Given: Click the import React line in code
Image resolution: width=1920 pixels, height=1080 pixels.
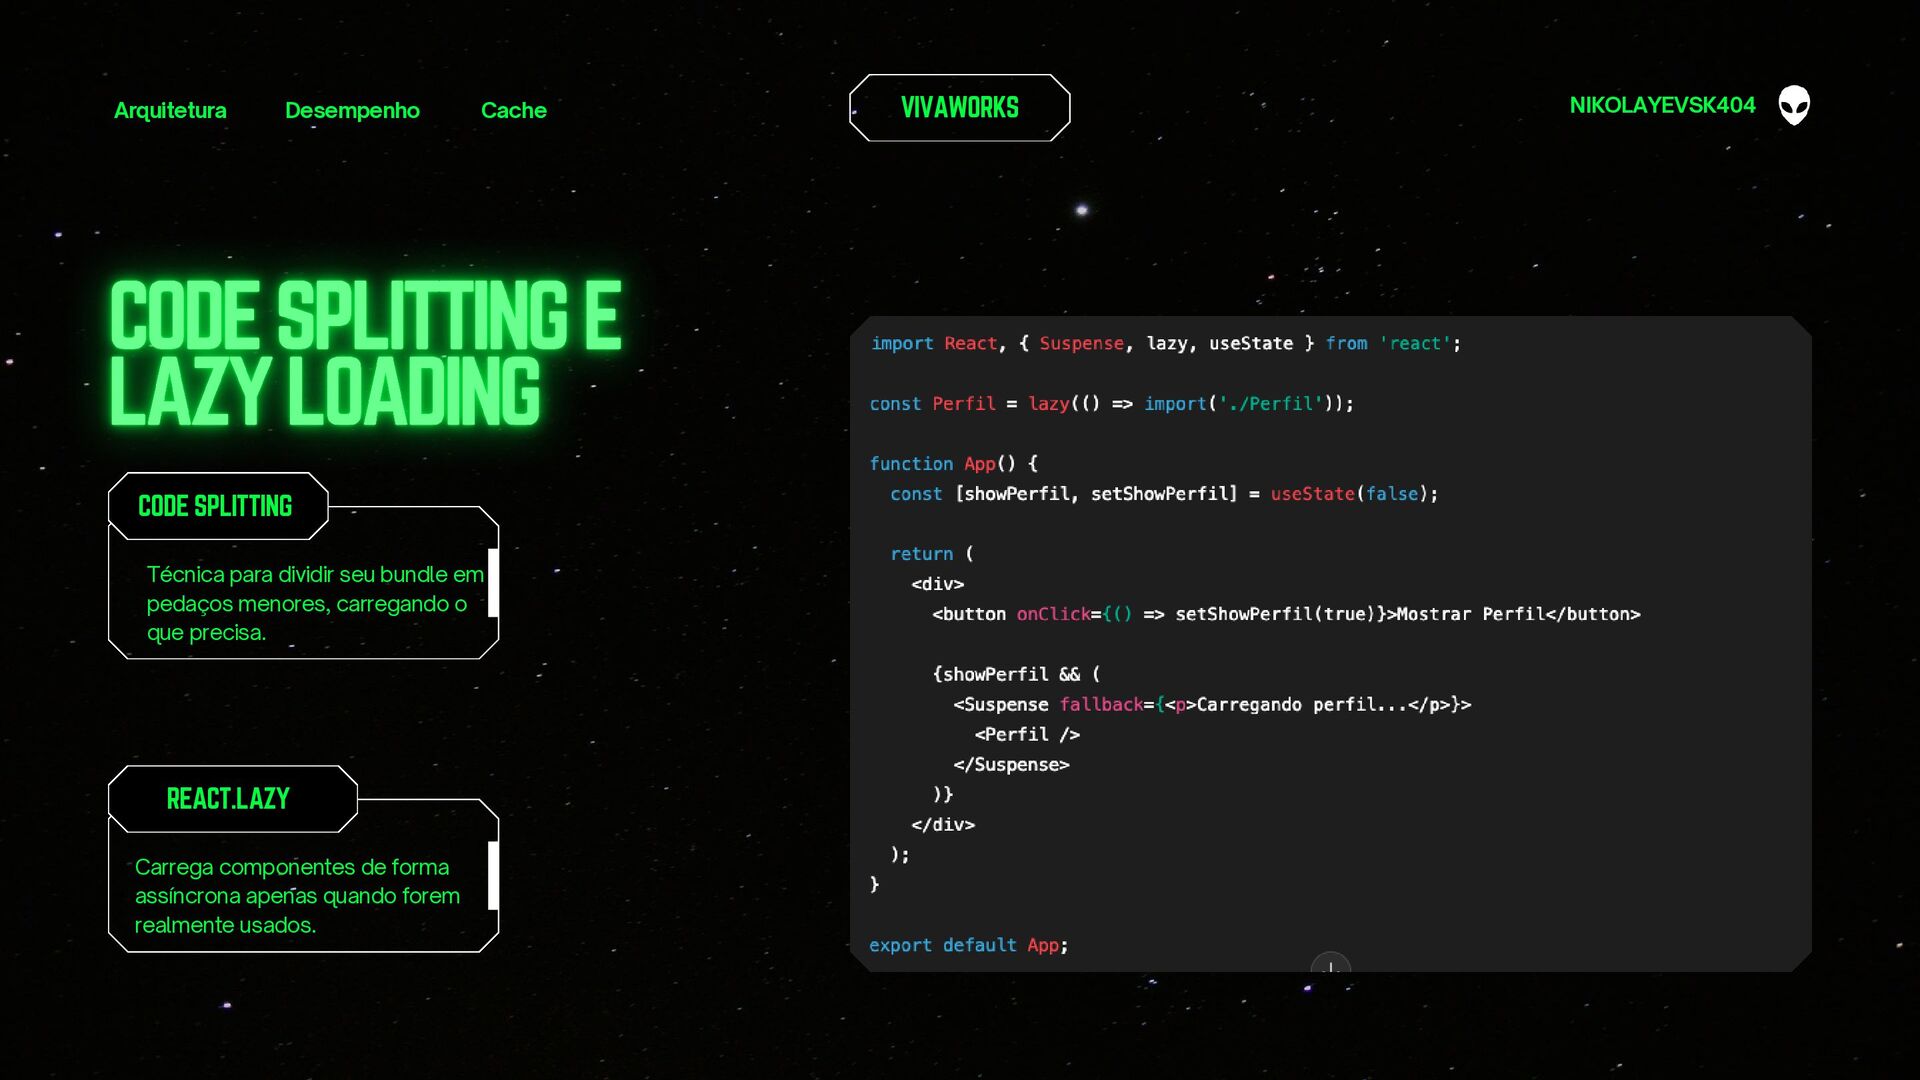Looking at the screenshot, I should pos(1165,344).
